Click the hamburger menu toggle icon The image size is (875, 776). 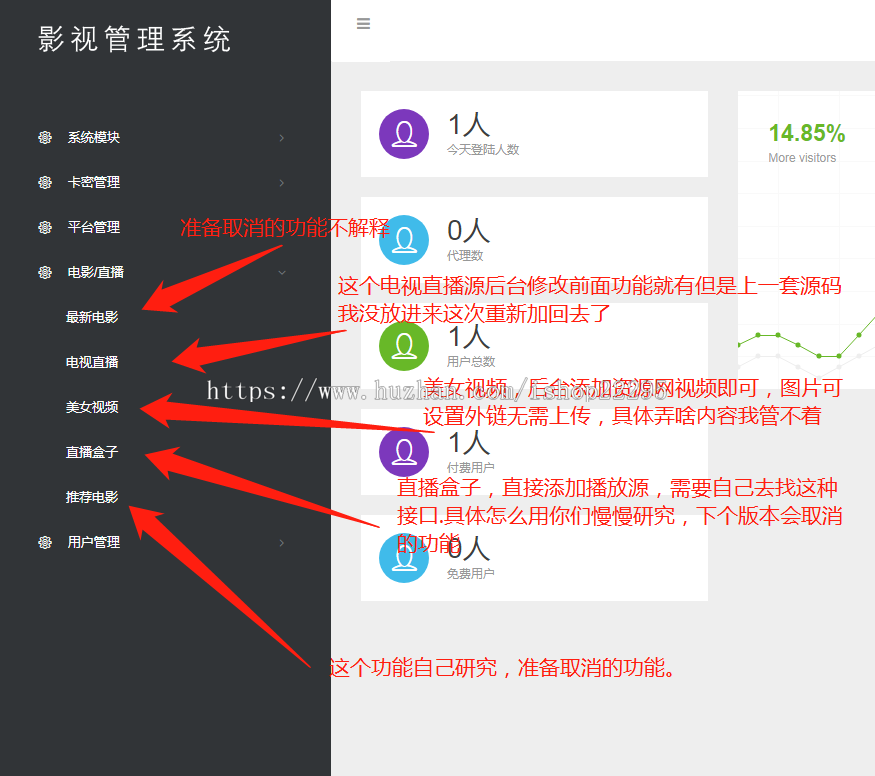pyautogui.click(x=363, y=24)
